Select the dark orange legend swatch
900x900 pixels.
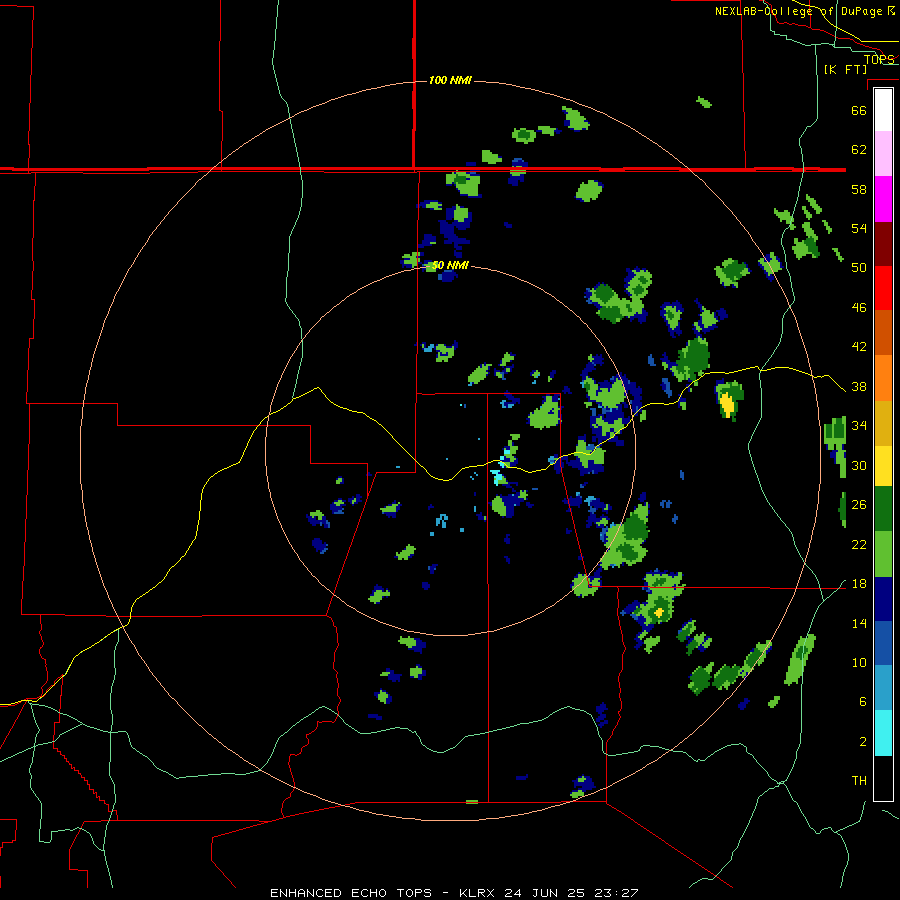point(883,332)
